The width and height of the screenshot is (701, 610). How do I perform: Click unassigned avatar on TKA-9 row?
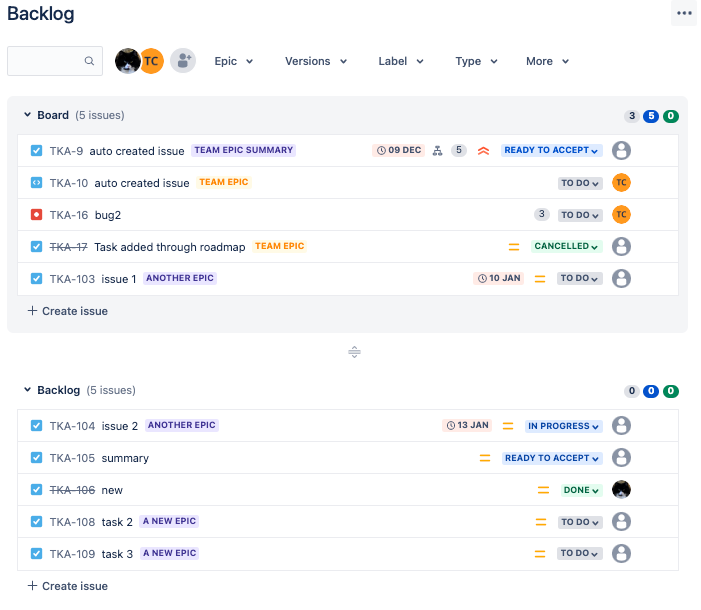(621, 150)
